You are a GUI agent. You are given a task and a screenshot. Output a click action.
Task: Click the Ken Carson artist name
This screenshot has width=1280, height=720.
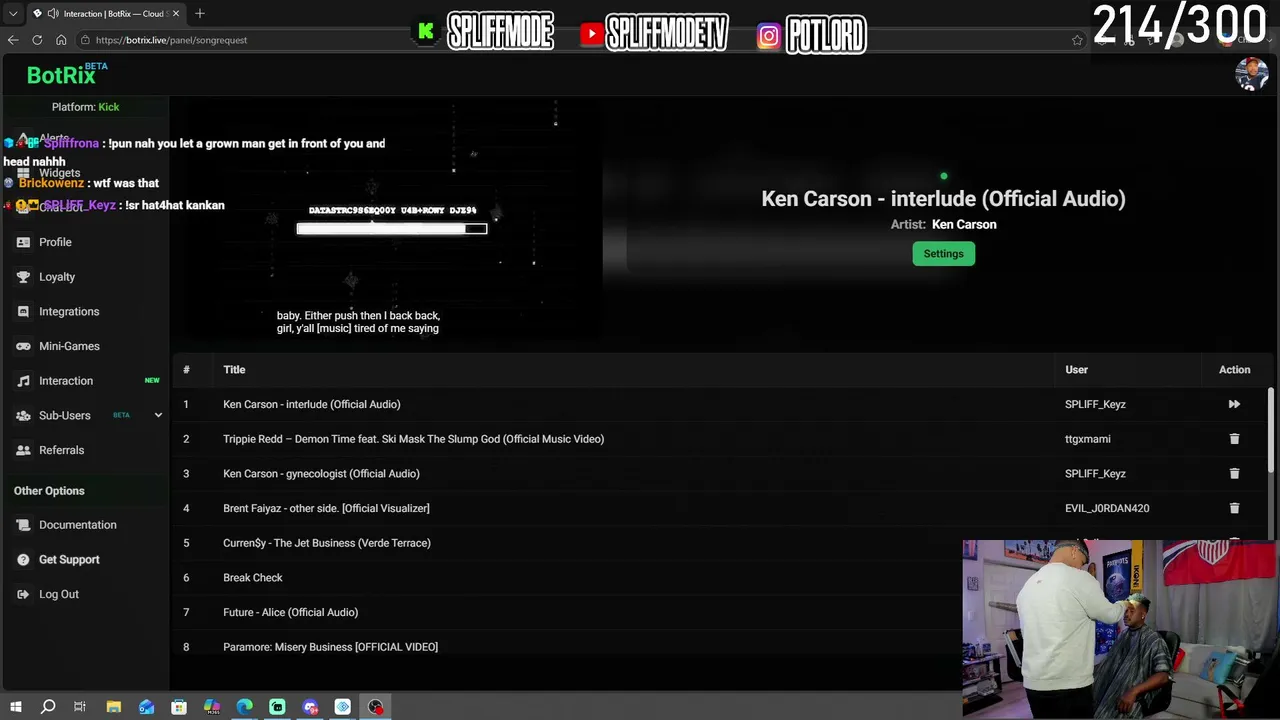964,225
